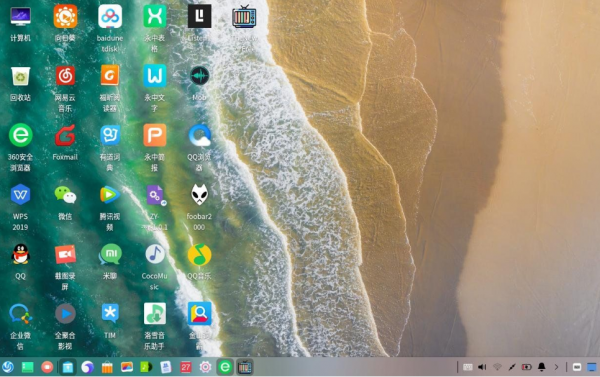Image resolution: width=600 pixels, height=377 pixels.
Task: Select the orange sunflower desktop icon
Action: coord(65,16)
